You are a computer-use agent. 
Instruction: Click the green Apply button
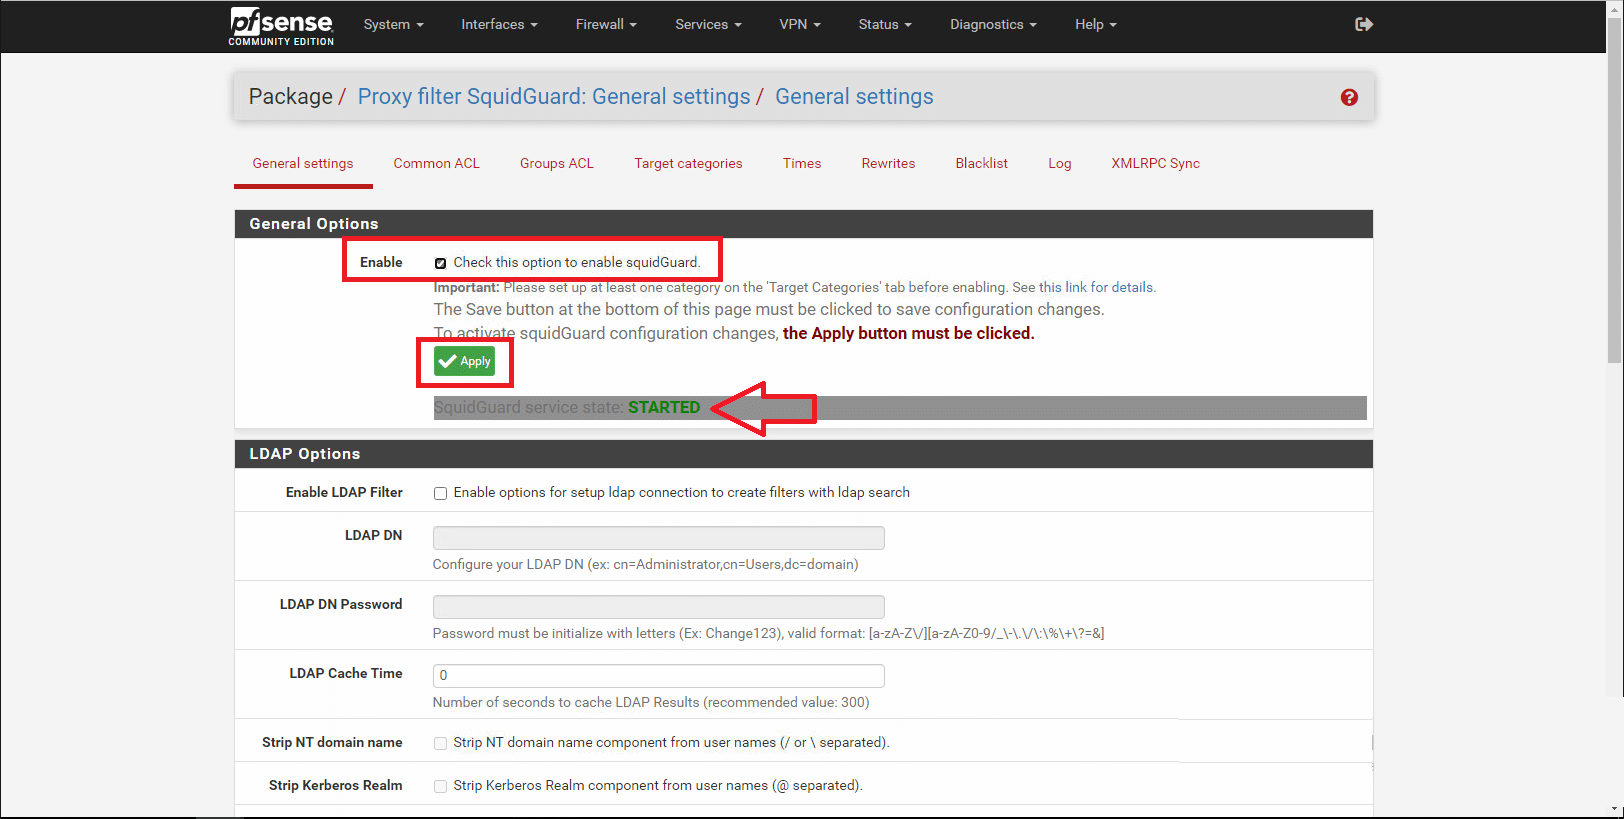(464, 361)
